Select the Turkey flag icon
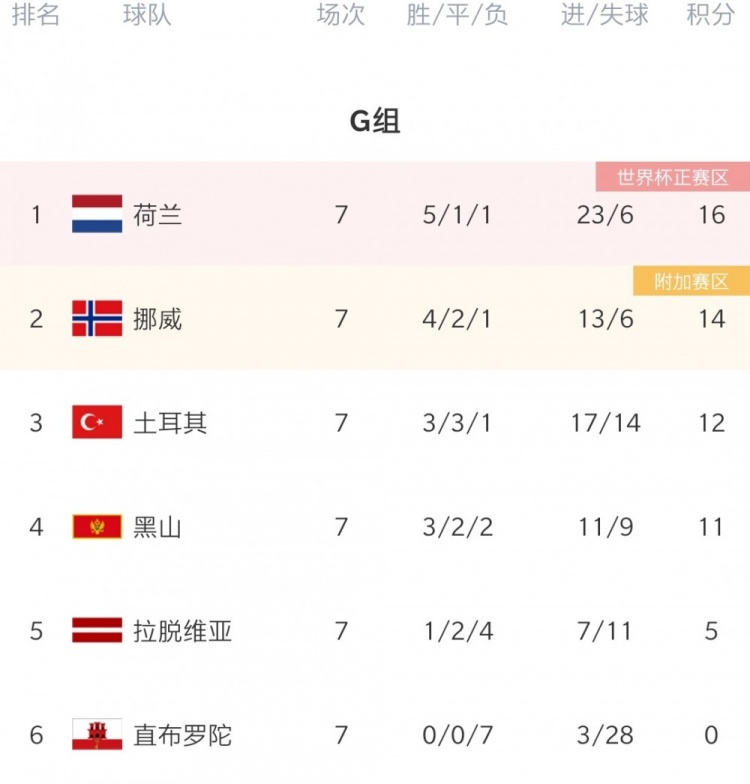This screenshot has height=784, width=750. pyautogui.click(x=97, y=422)
